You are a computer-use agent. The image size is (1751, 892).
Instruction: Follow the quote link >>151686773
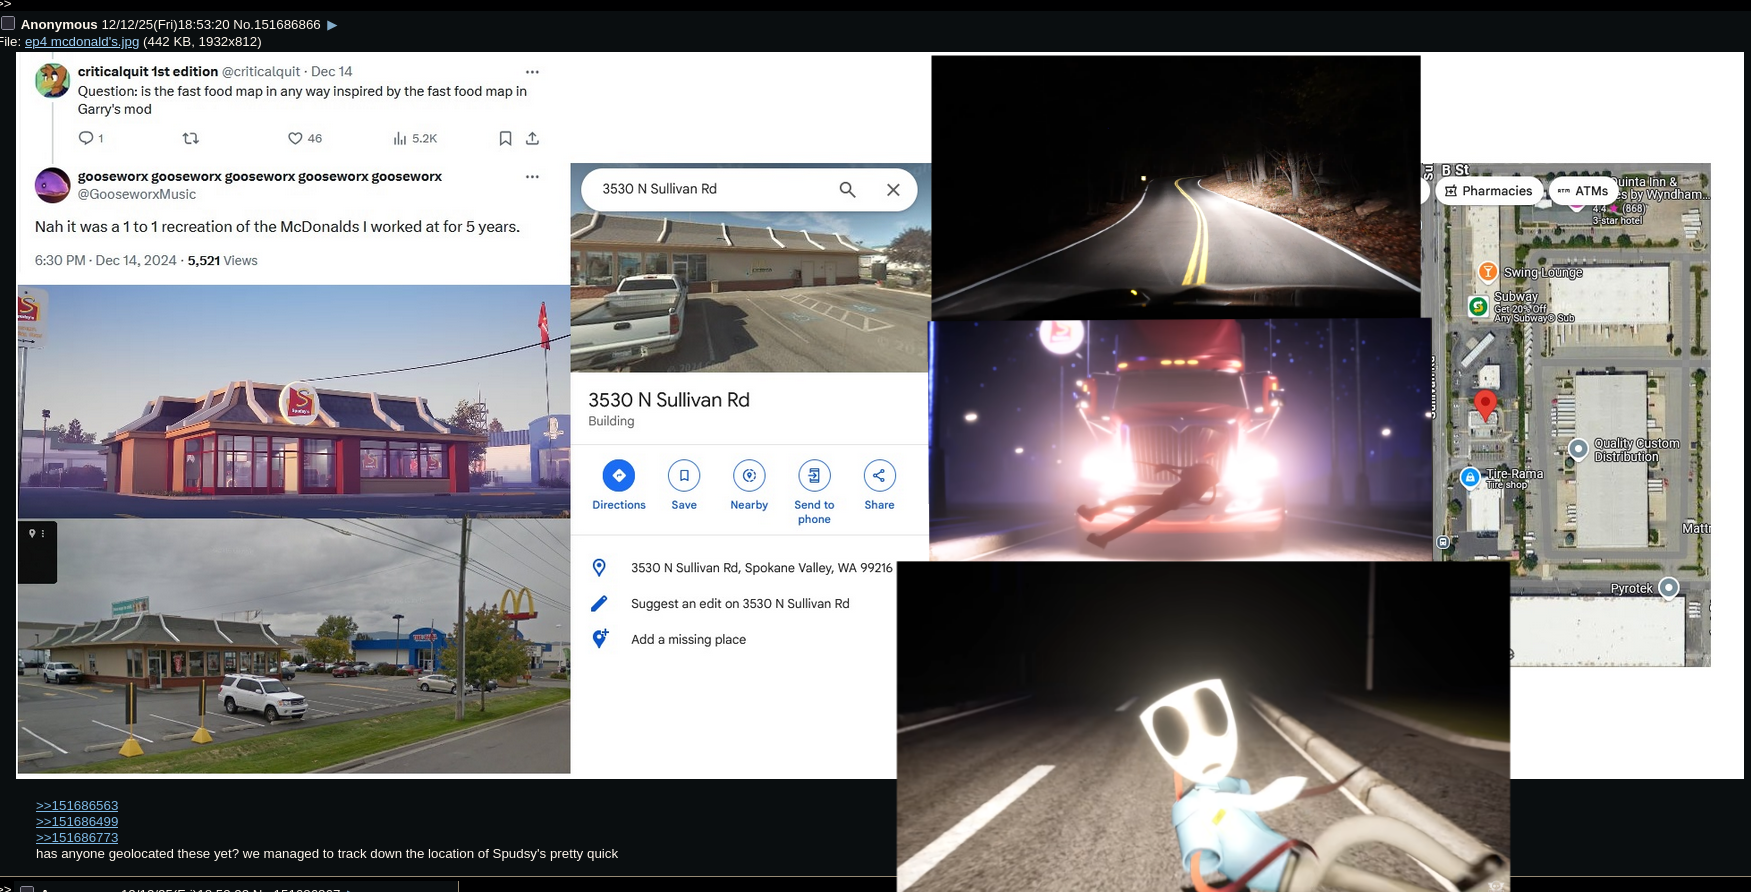tap(77, 837)
